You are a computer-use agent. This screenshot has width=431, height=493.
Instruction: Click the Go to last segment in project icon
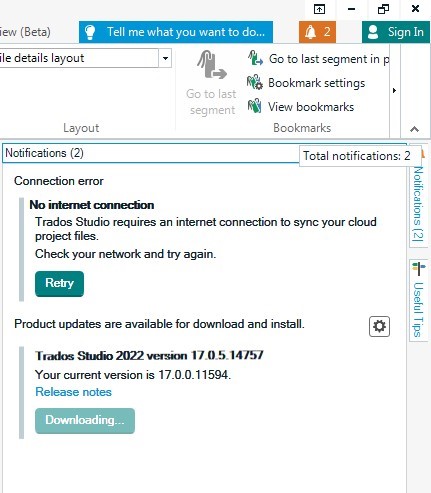(255, 58)
